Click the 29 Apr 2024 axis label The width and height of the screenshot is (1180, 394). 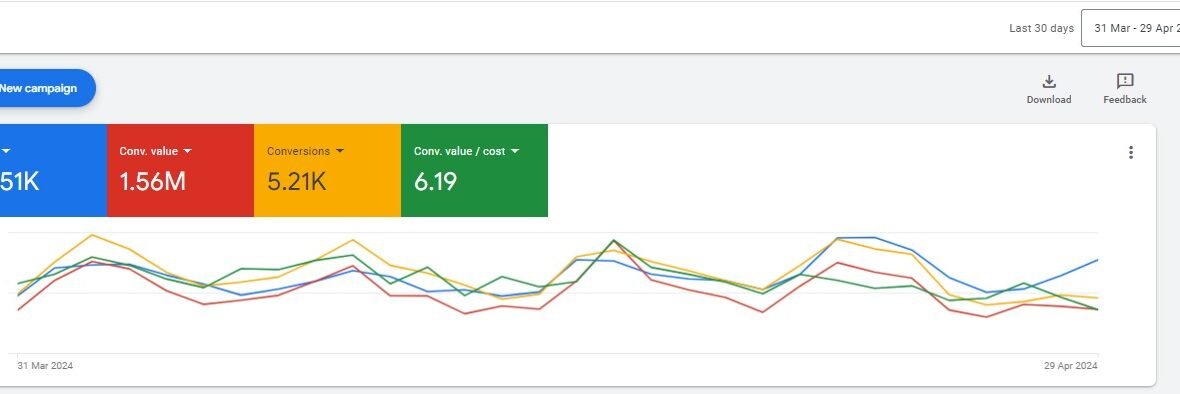pyautogui.click(x=1070, y=366)
